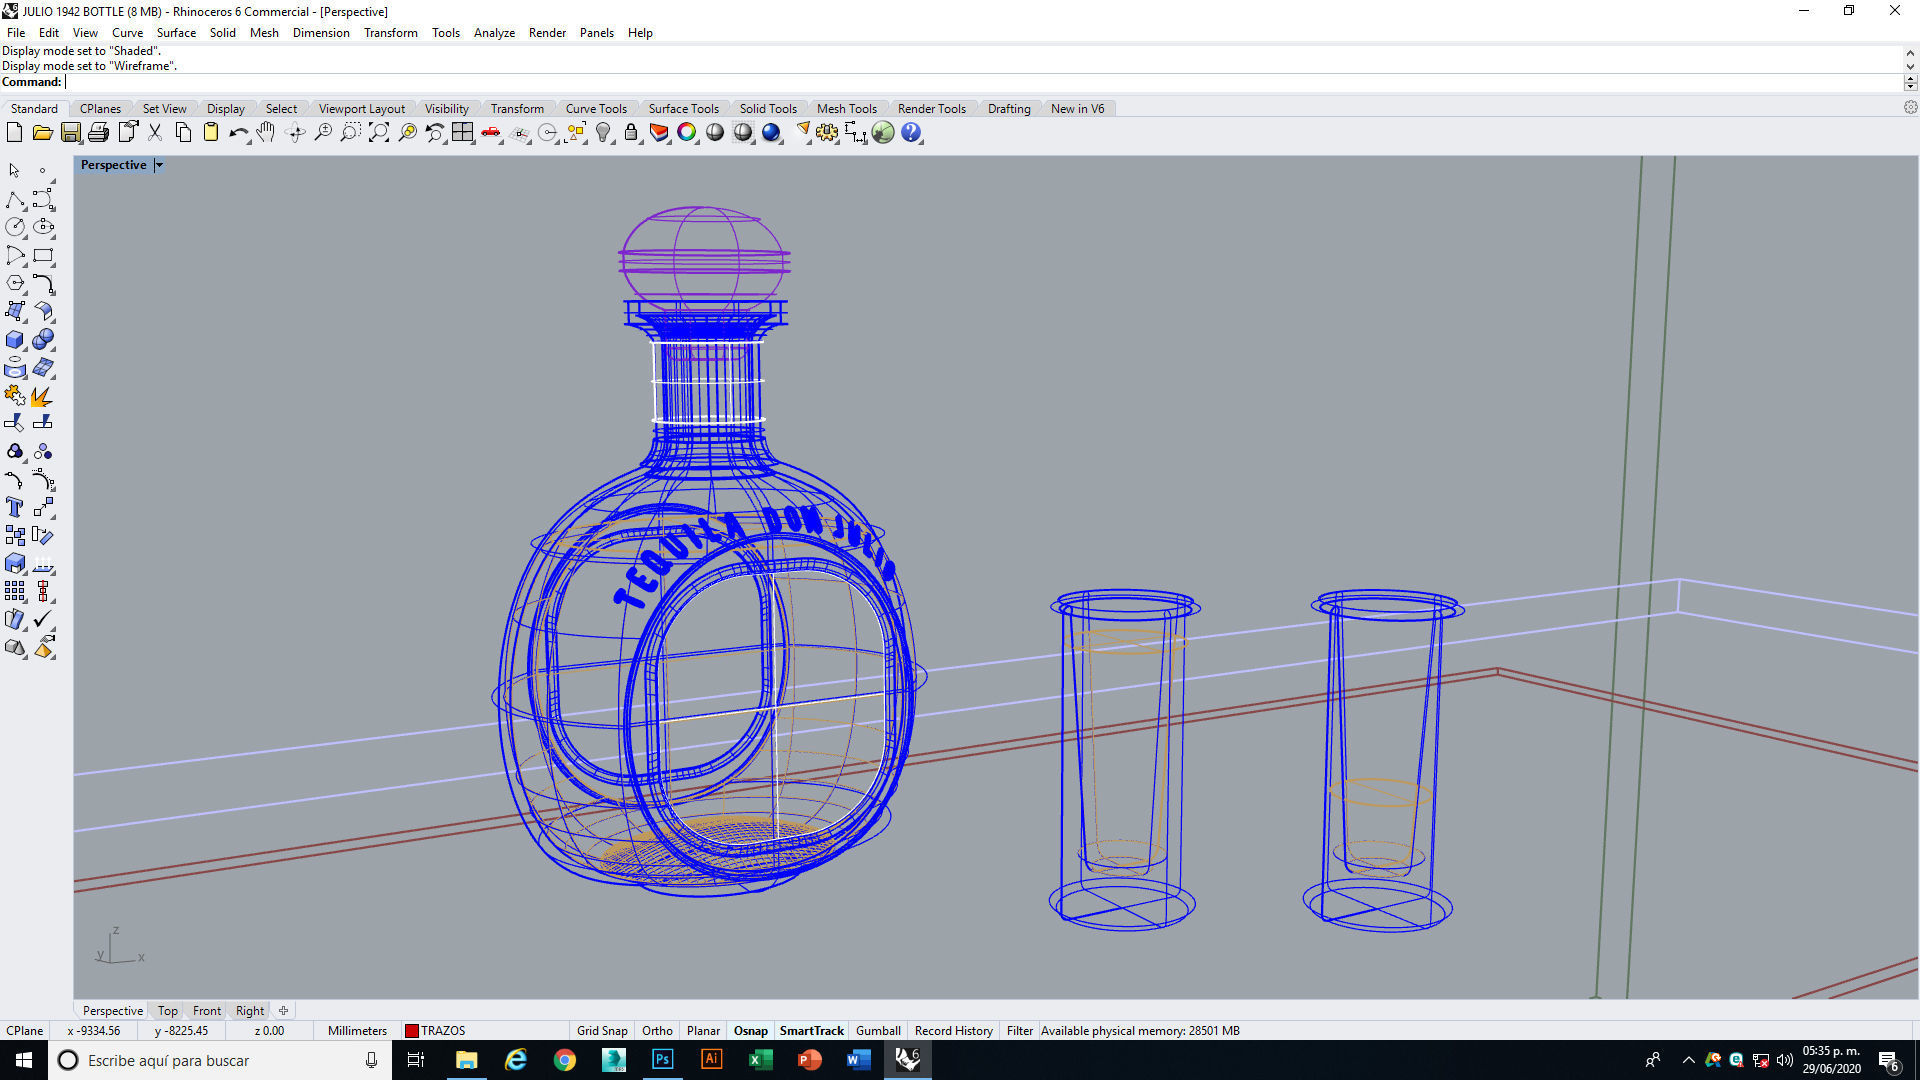Open the four-viewport layout icon
The image size is (1920, 1080).
(462, 133)
